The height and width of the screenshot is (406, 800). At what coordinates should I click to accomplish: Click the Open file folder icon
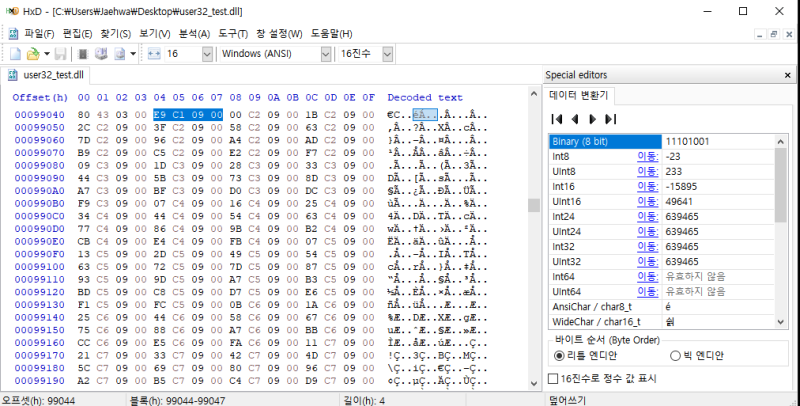click(x=33, y=54)
